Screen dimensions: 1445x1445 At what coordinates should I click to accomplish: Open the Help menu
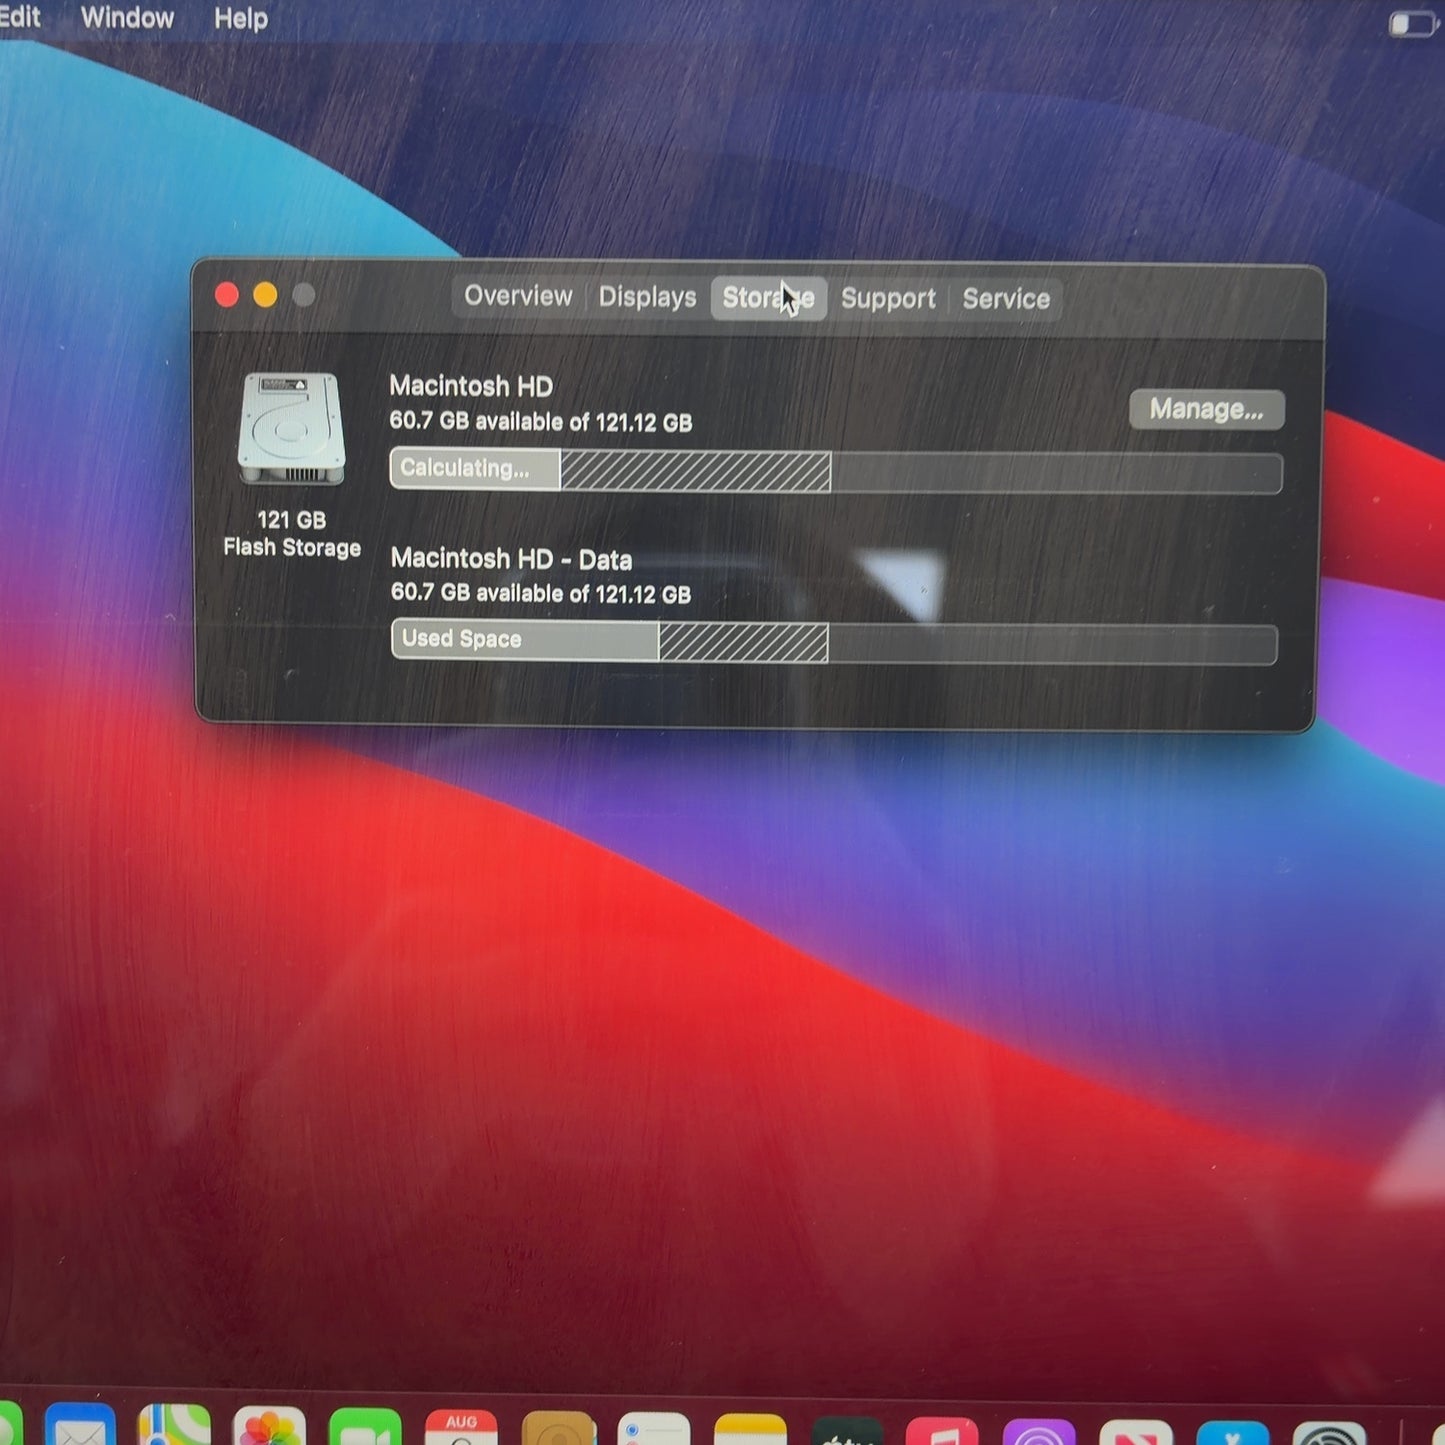[x=241, y=19]
